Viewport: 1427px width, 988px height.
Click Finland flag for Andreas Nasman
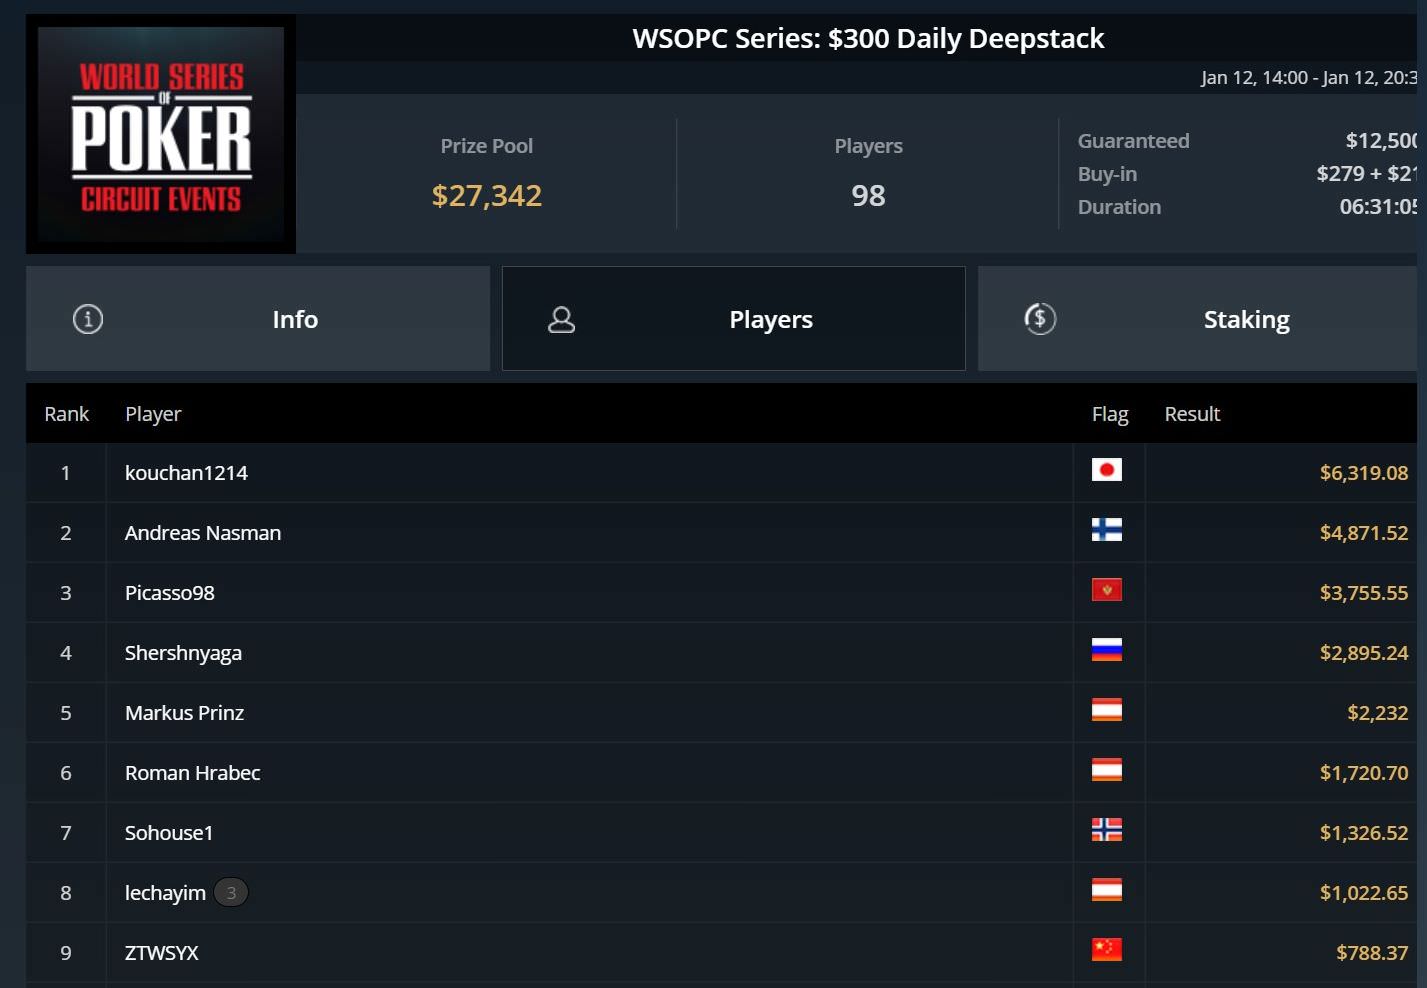1107,530
